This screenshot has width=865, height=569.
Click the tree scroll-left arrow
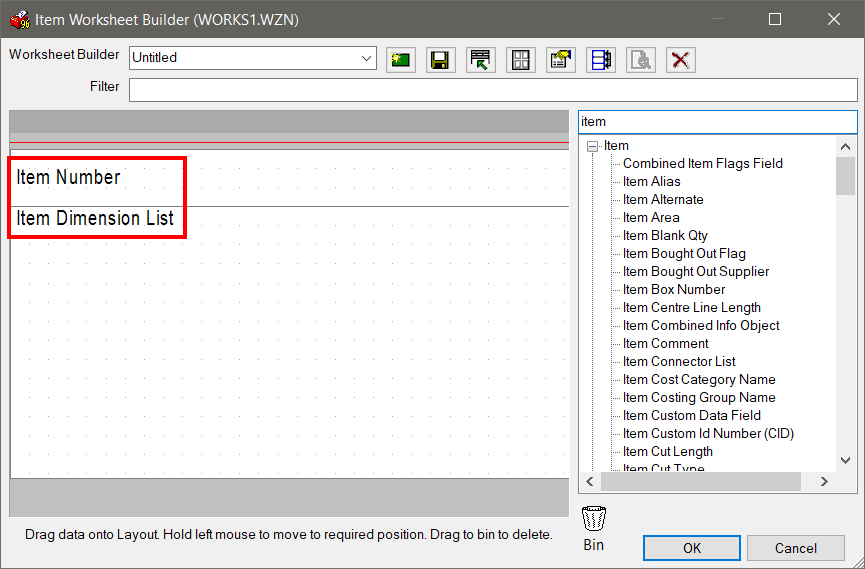point(590,482)
